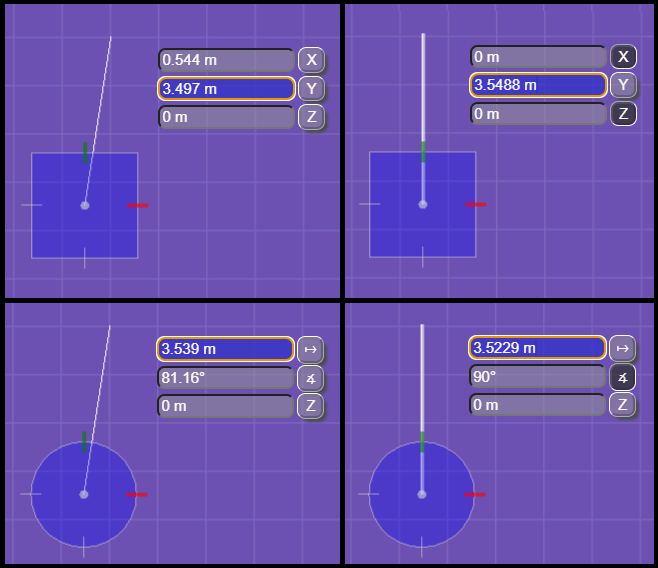Edit the 3.497 m Y field
This screenshot has height=568, width=658.
(227, 89)
